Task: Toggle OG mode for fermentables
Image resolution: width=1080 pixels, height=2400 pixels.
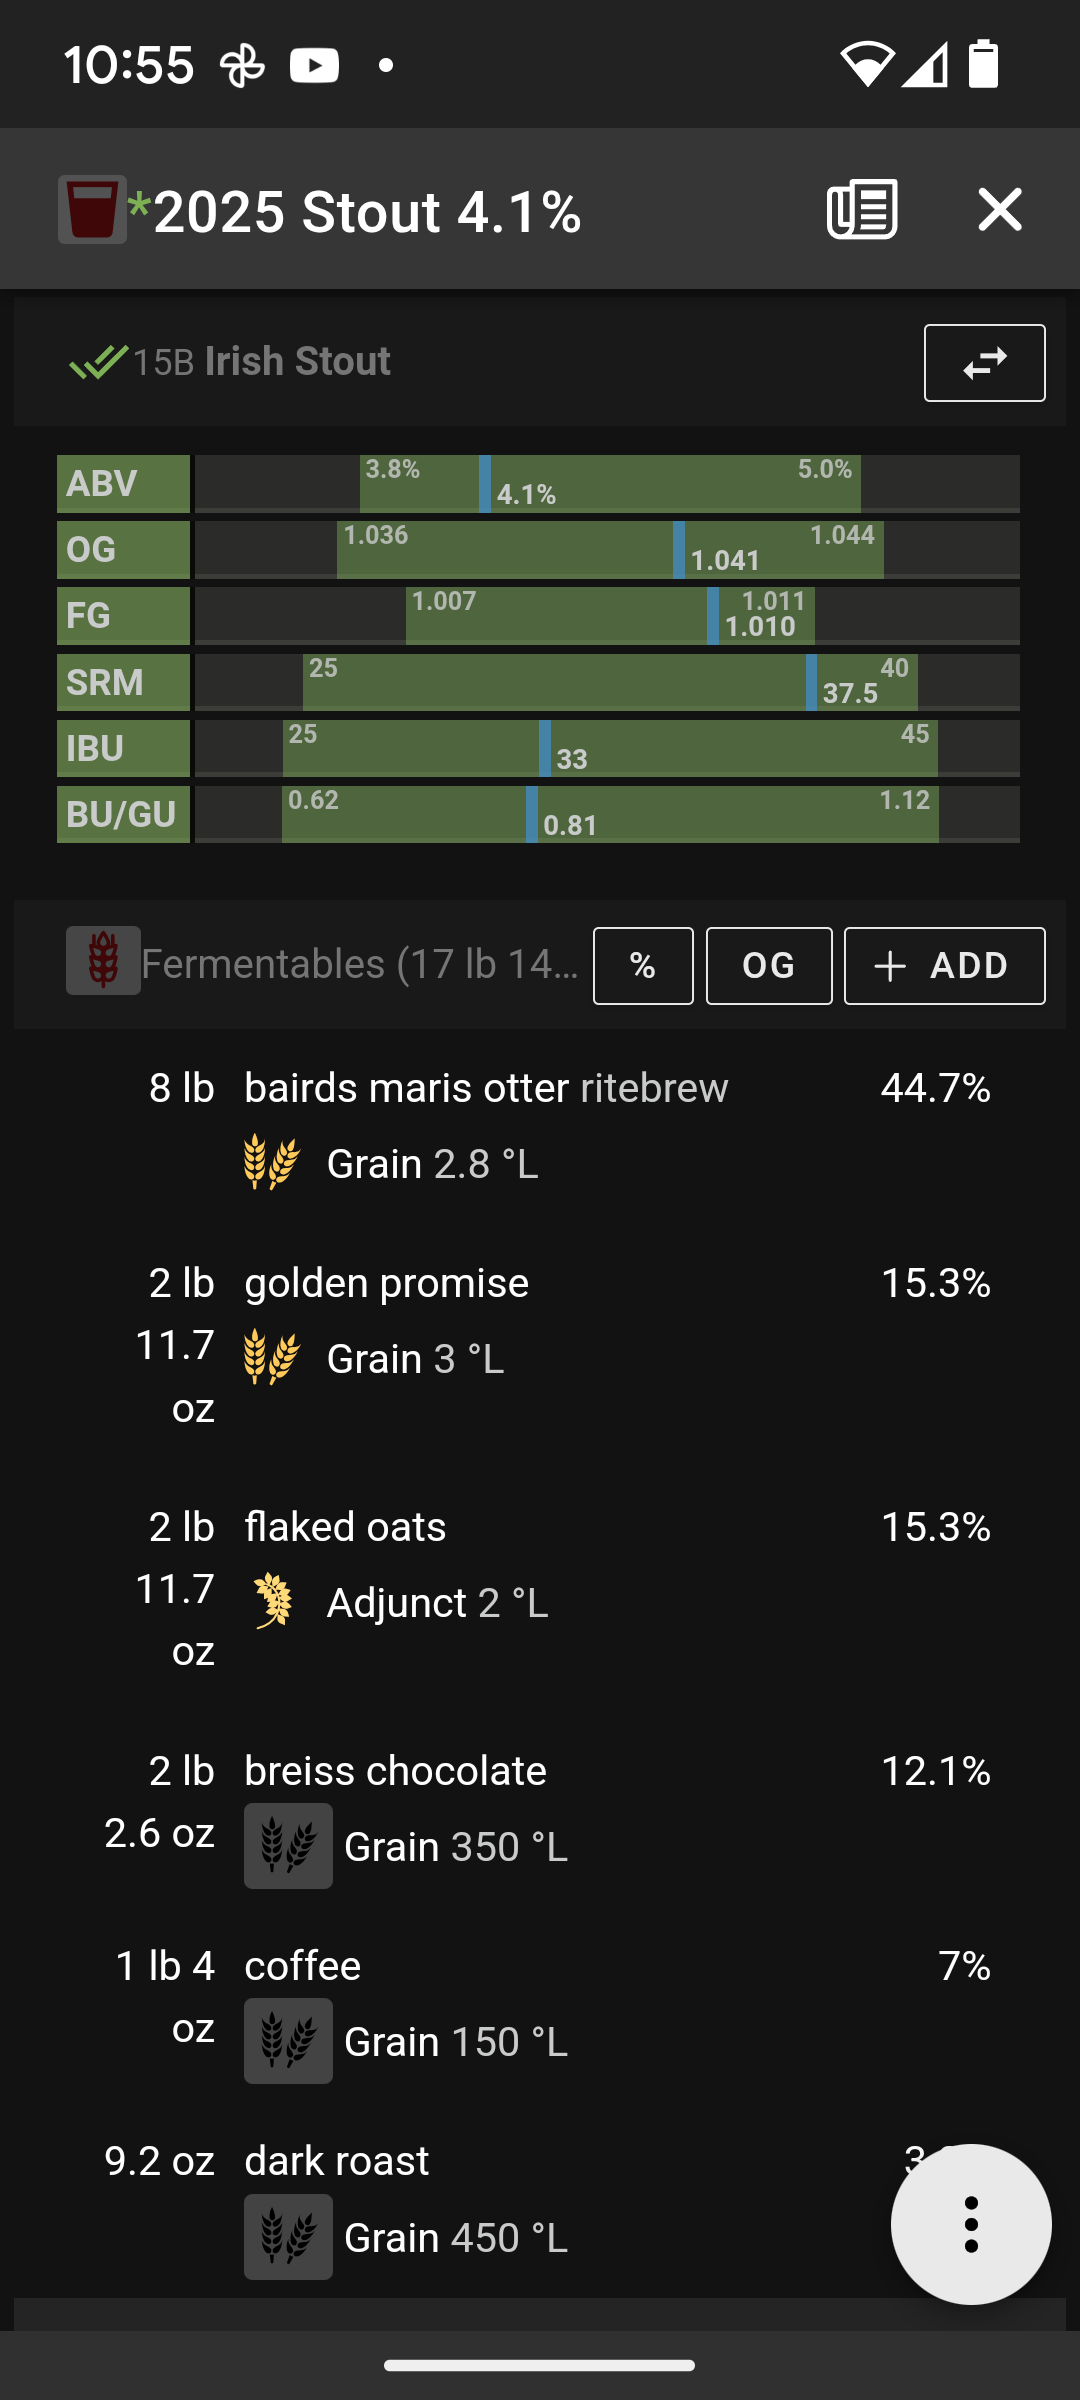Action: (769, 966)
